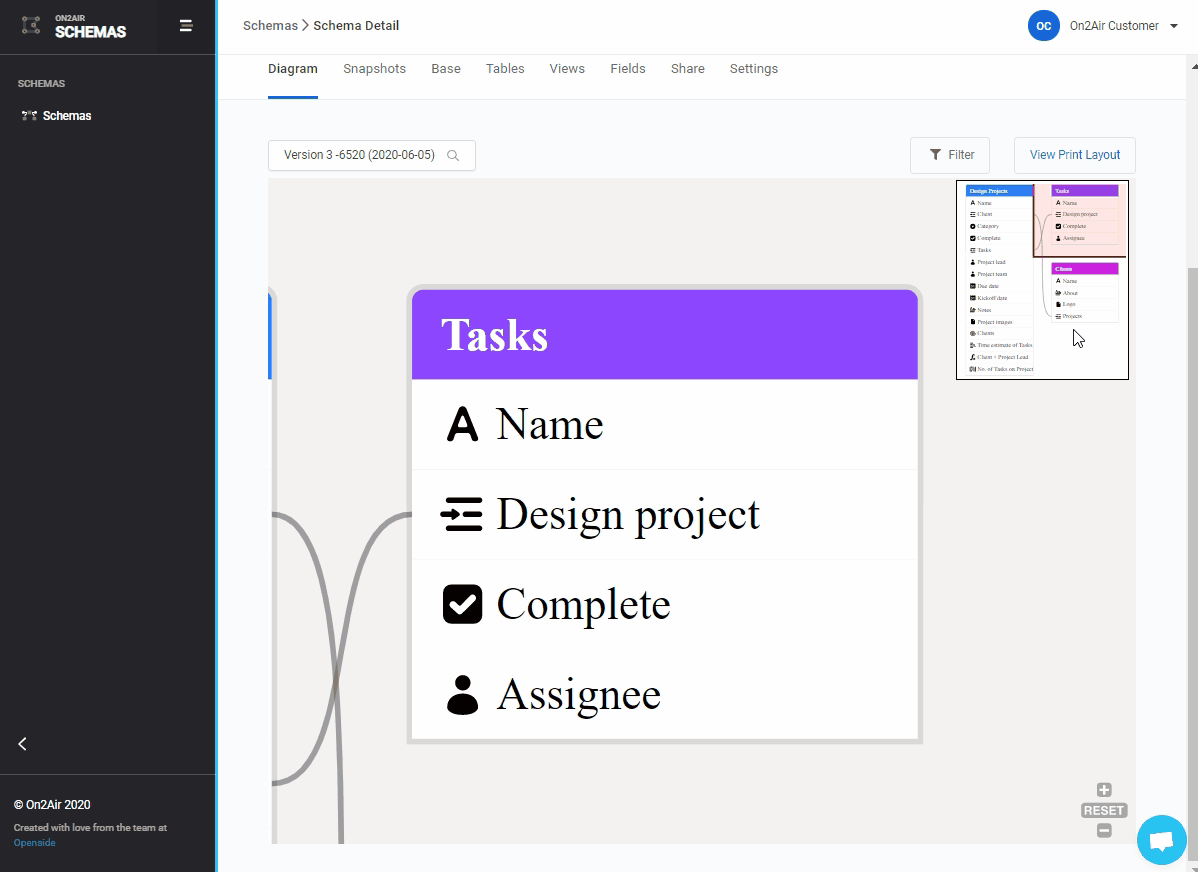Click the Design project linked-record icon
The height and width of the screenshot is (872, 1198).
coord(462,514)
